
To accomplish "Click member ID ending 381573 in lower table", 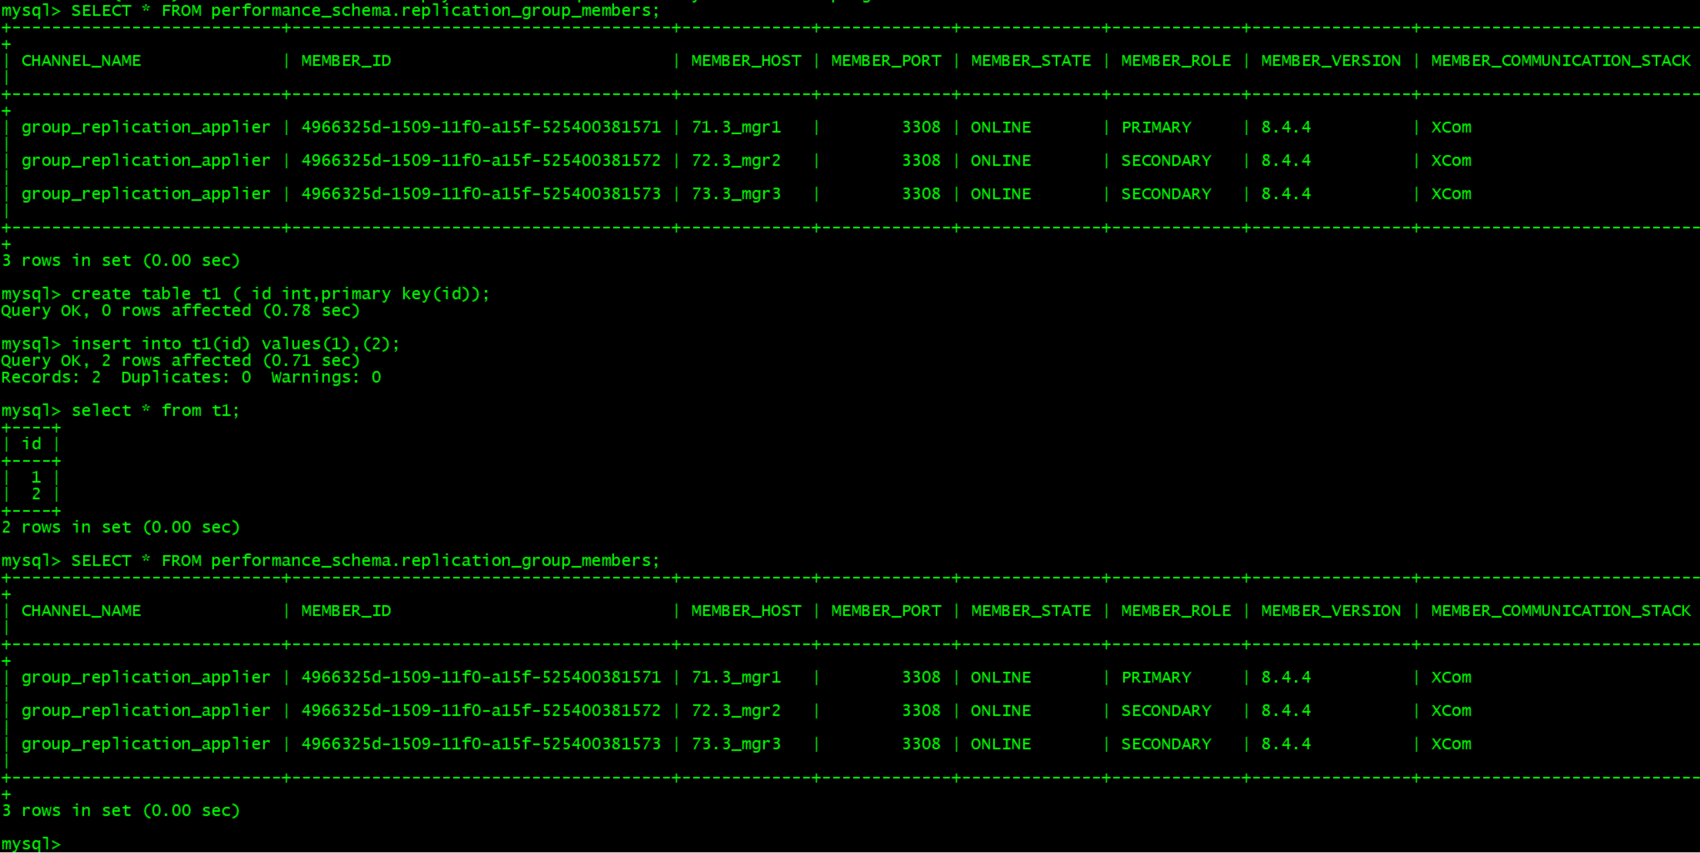I will tap(481, 744).
